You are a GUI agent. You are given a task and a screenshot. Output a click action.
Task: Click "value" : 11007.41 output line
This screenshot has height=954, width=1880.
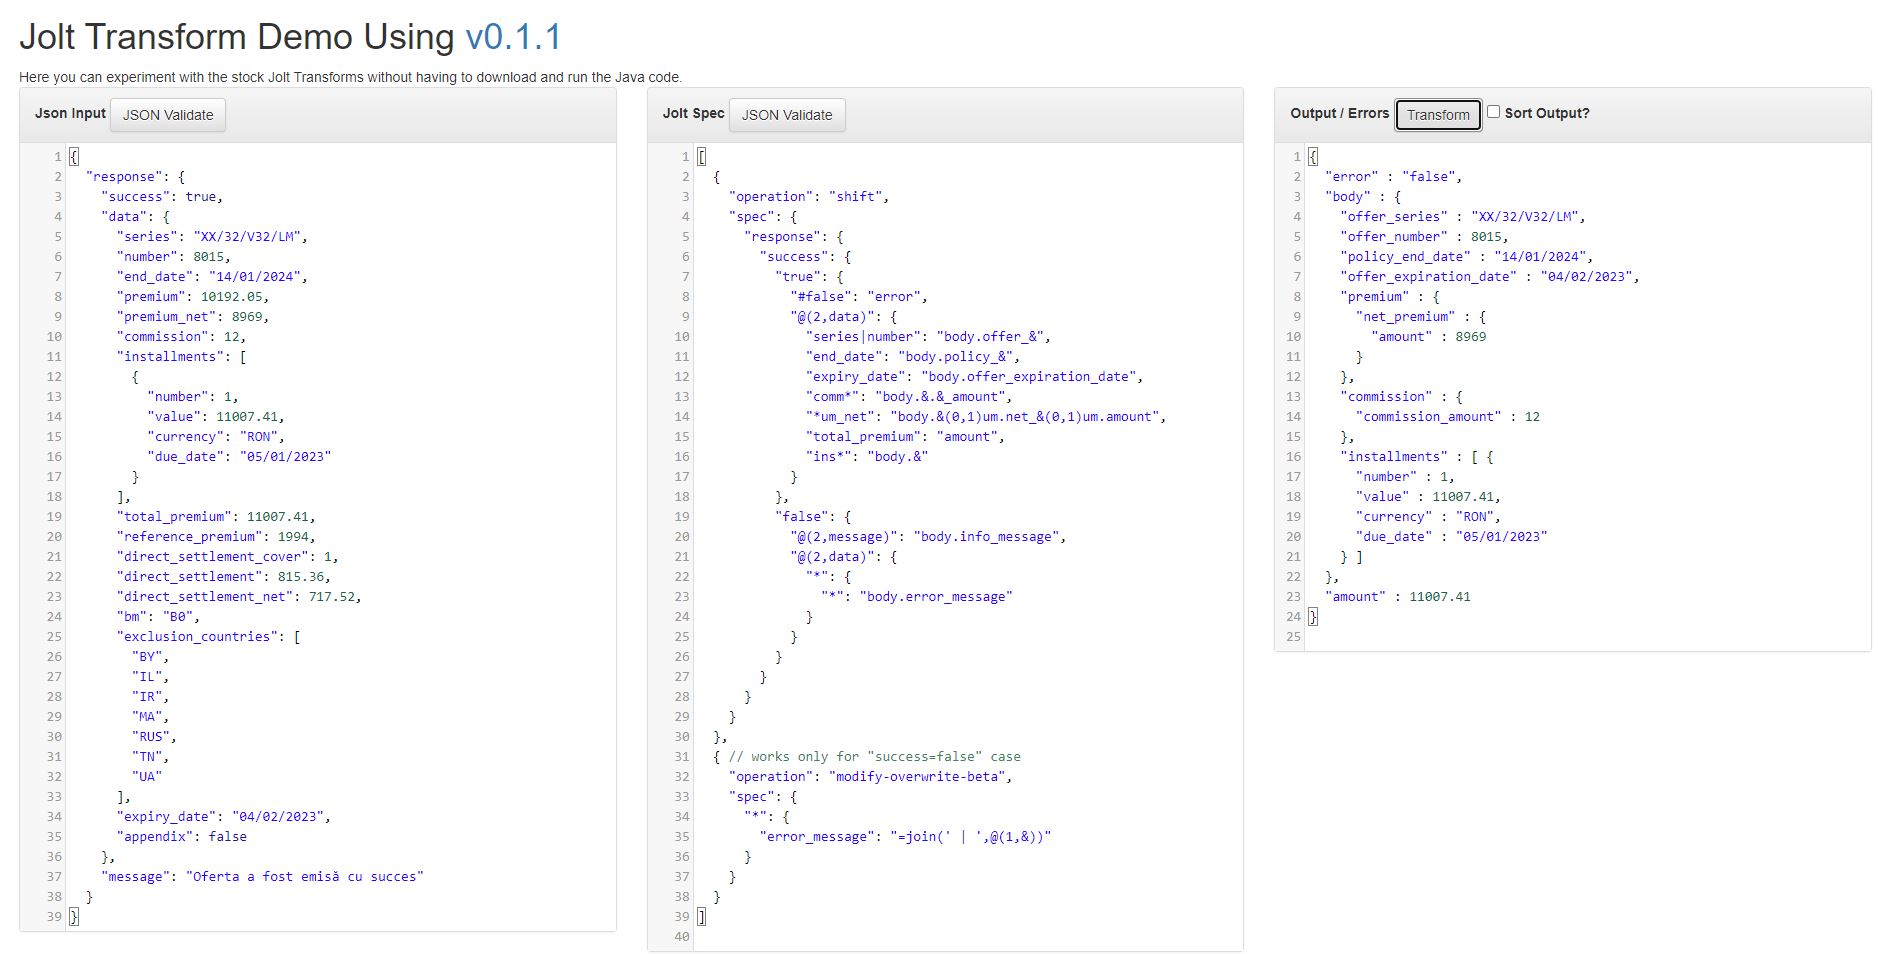1428,497
